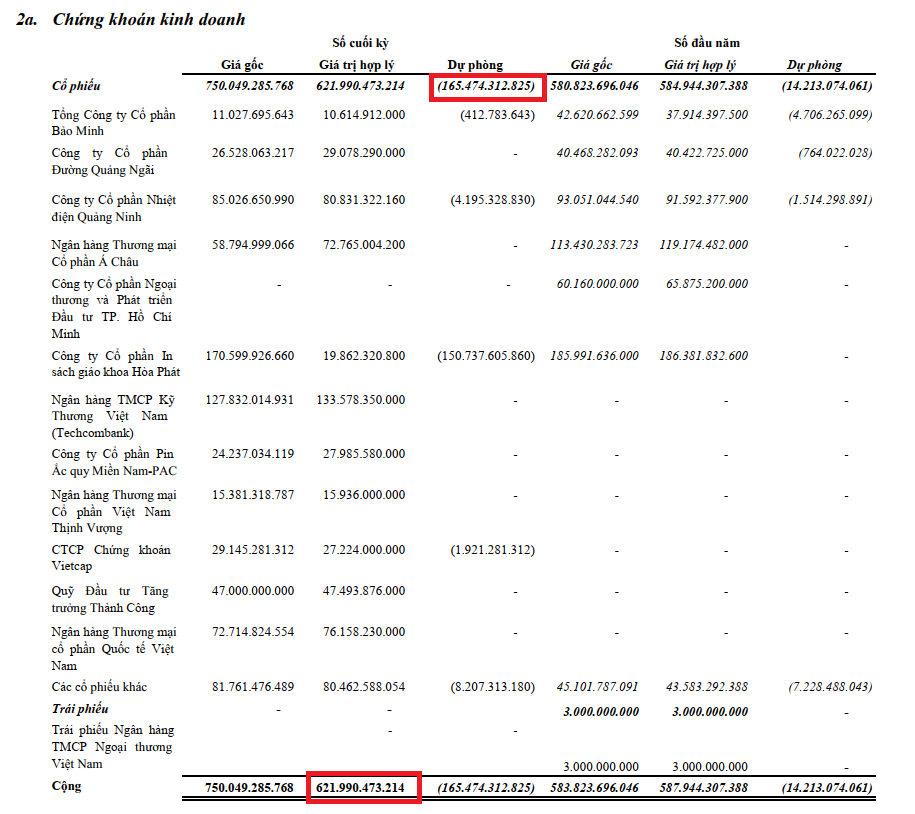The width and height of the screenshot is (915, 814).
Task: Select the value 47.493.876.000
Action: [x=361, y=591]
